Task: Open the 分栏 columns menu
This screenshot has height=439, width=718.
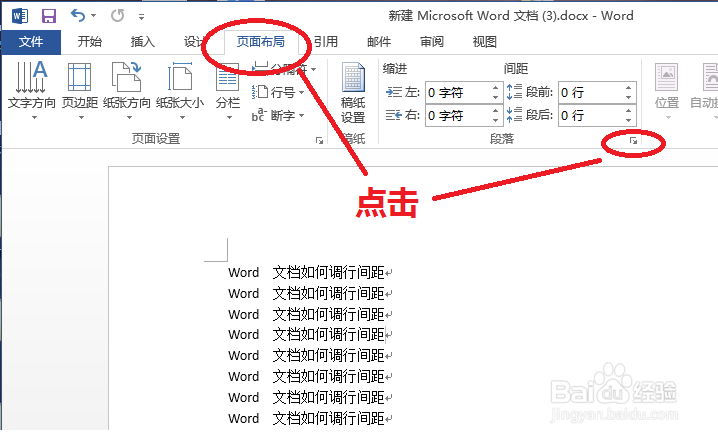Action: click(228, 91)
